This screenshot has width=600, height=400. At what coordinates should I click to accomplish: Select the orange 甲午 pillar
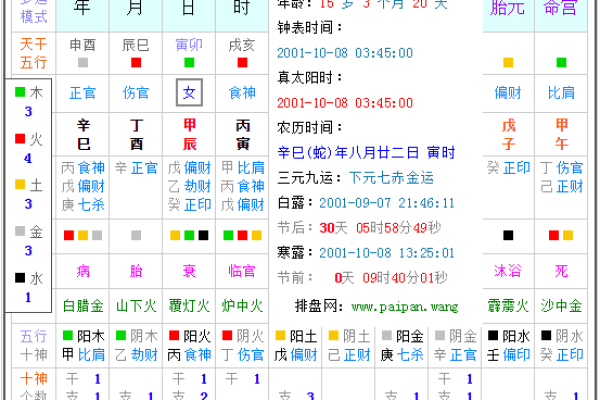coord(561,134)
